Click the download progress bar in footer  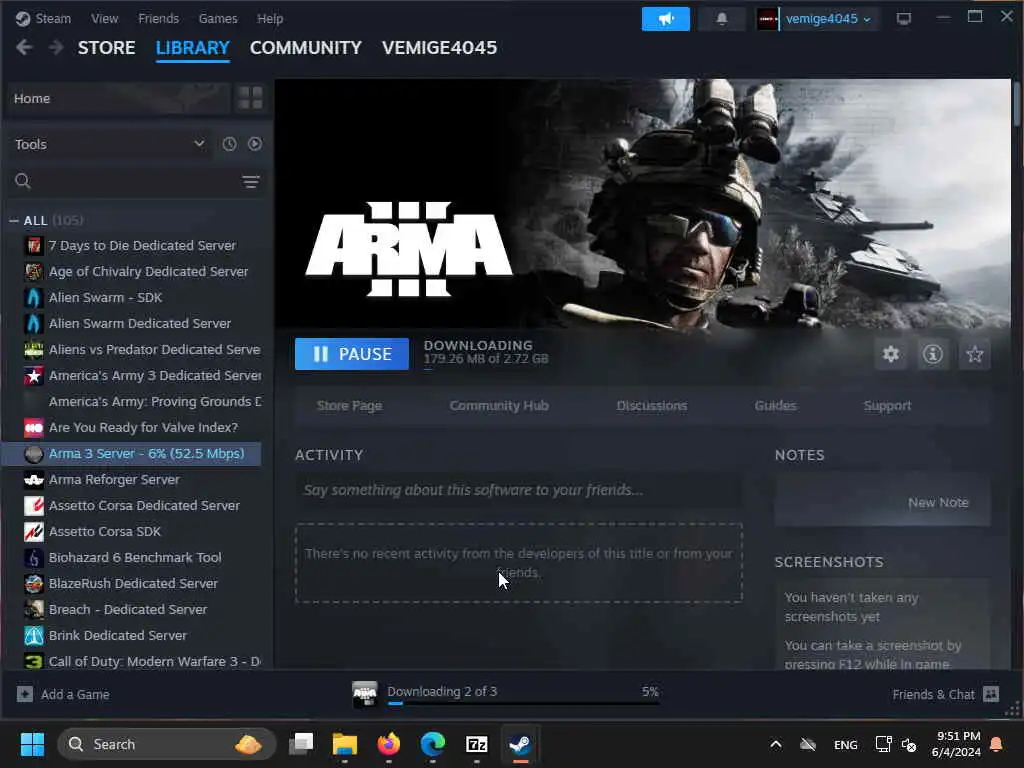click(522, 703)
